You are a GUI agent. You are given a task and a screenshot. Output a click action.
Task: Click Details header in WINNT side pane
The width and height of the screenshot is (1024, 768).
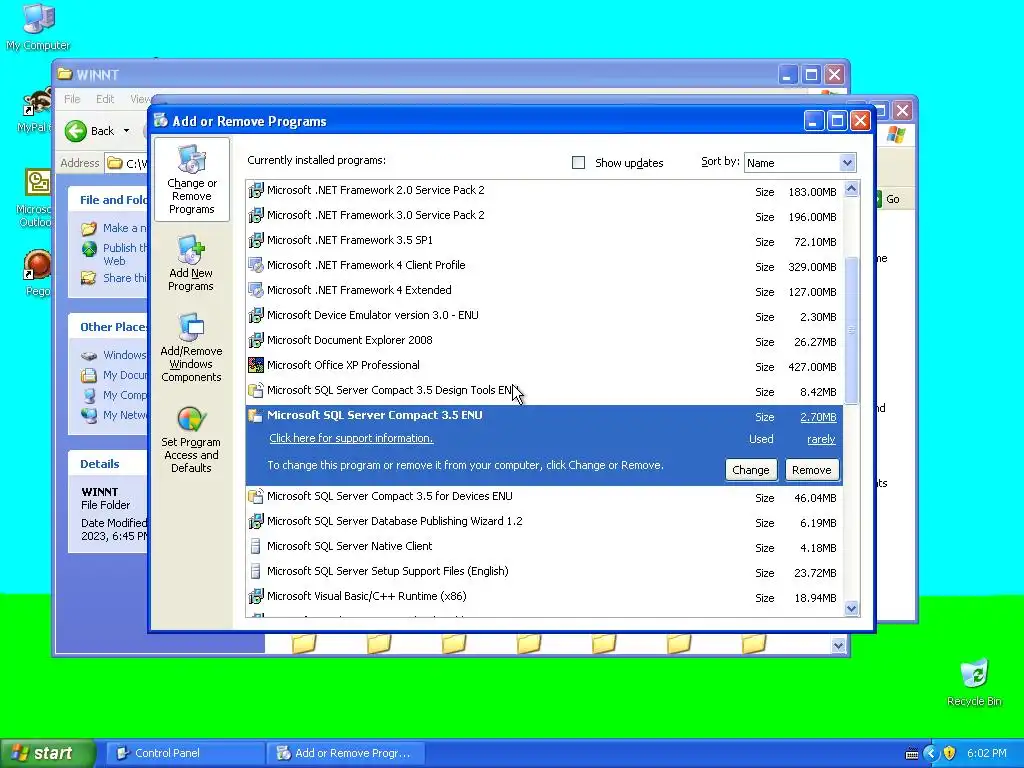point(100,464)
